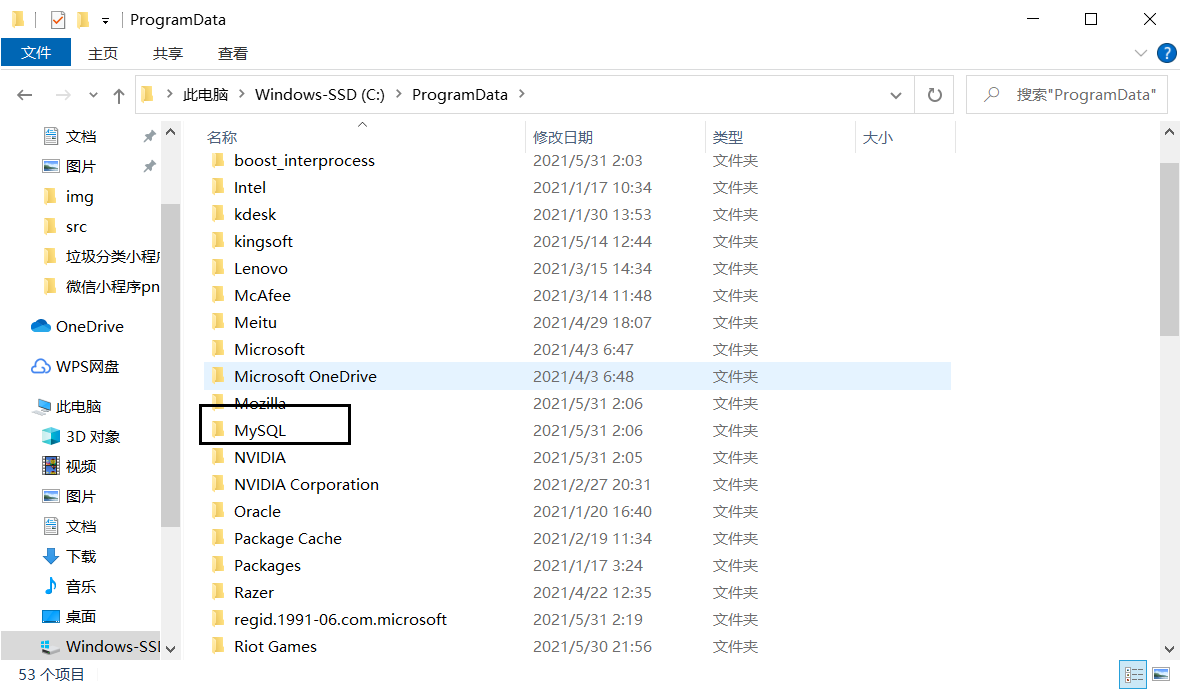Select the boost_interprocess folder icon
The height and width of the screenshot is (690, 1181).
[218, 160]
